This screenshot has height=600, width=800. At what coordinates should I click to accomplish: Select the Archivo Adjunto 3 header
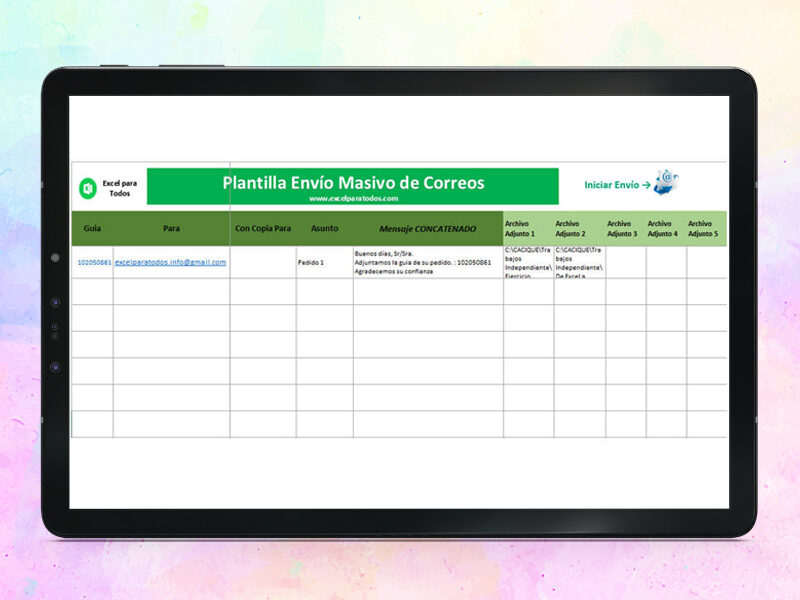coord(626,229)
